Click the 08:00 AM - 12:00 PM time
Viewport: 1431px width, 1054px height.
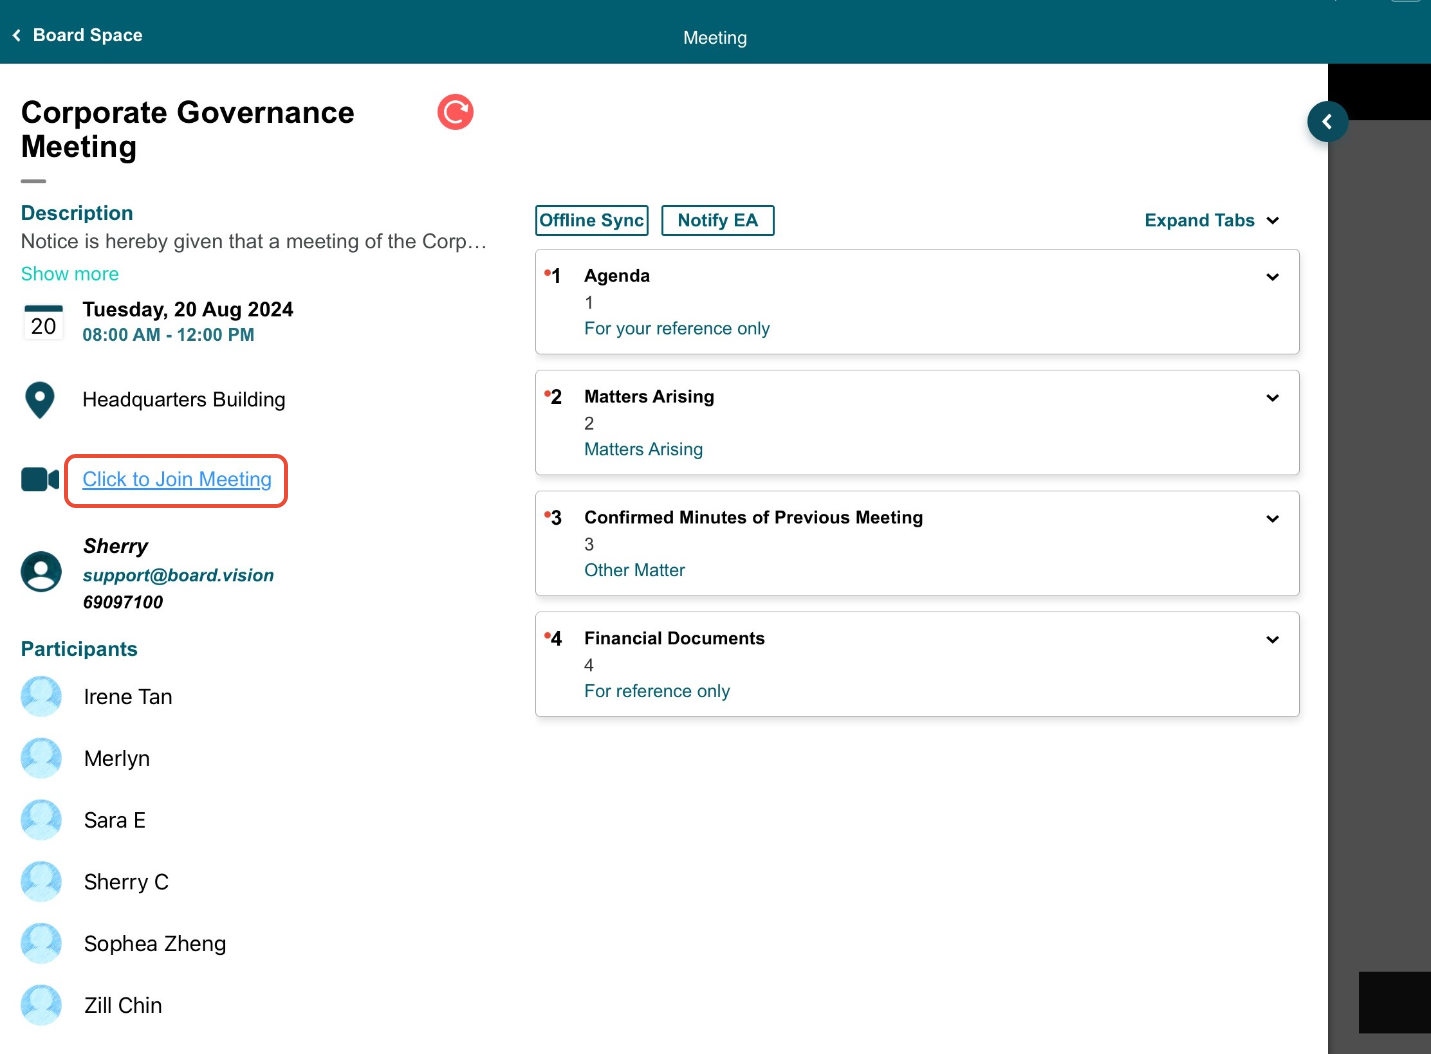[x=168, y=335]
